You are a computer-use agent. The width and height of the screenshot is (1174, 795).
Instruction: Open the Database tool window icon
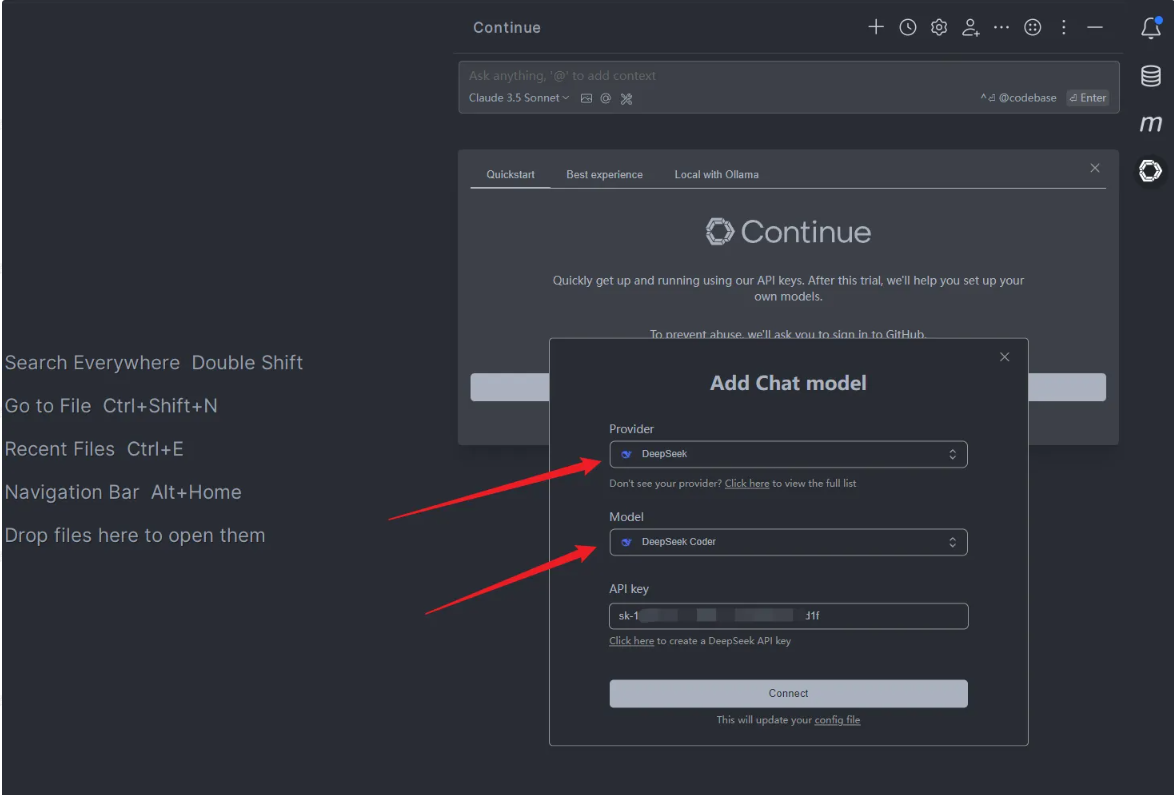[x=1151, y=76]
